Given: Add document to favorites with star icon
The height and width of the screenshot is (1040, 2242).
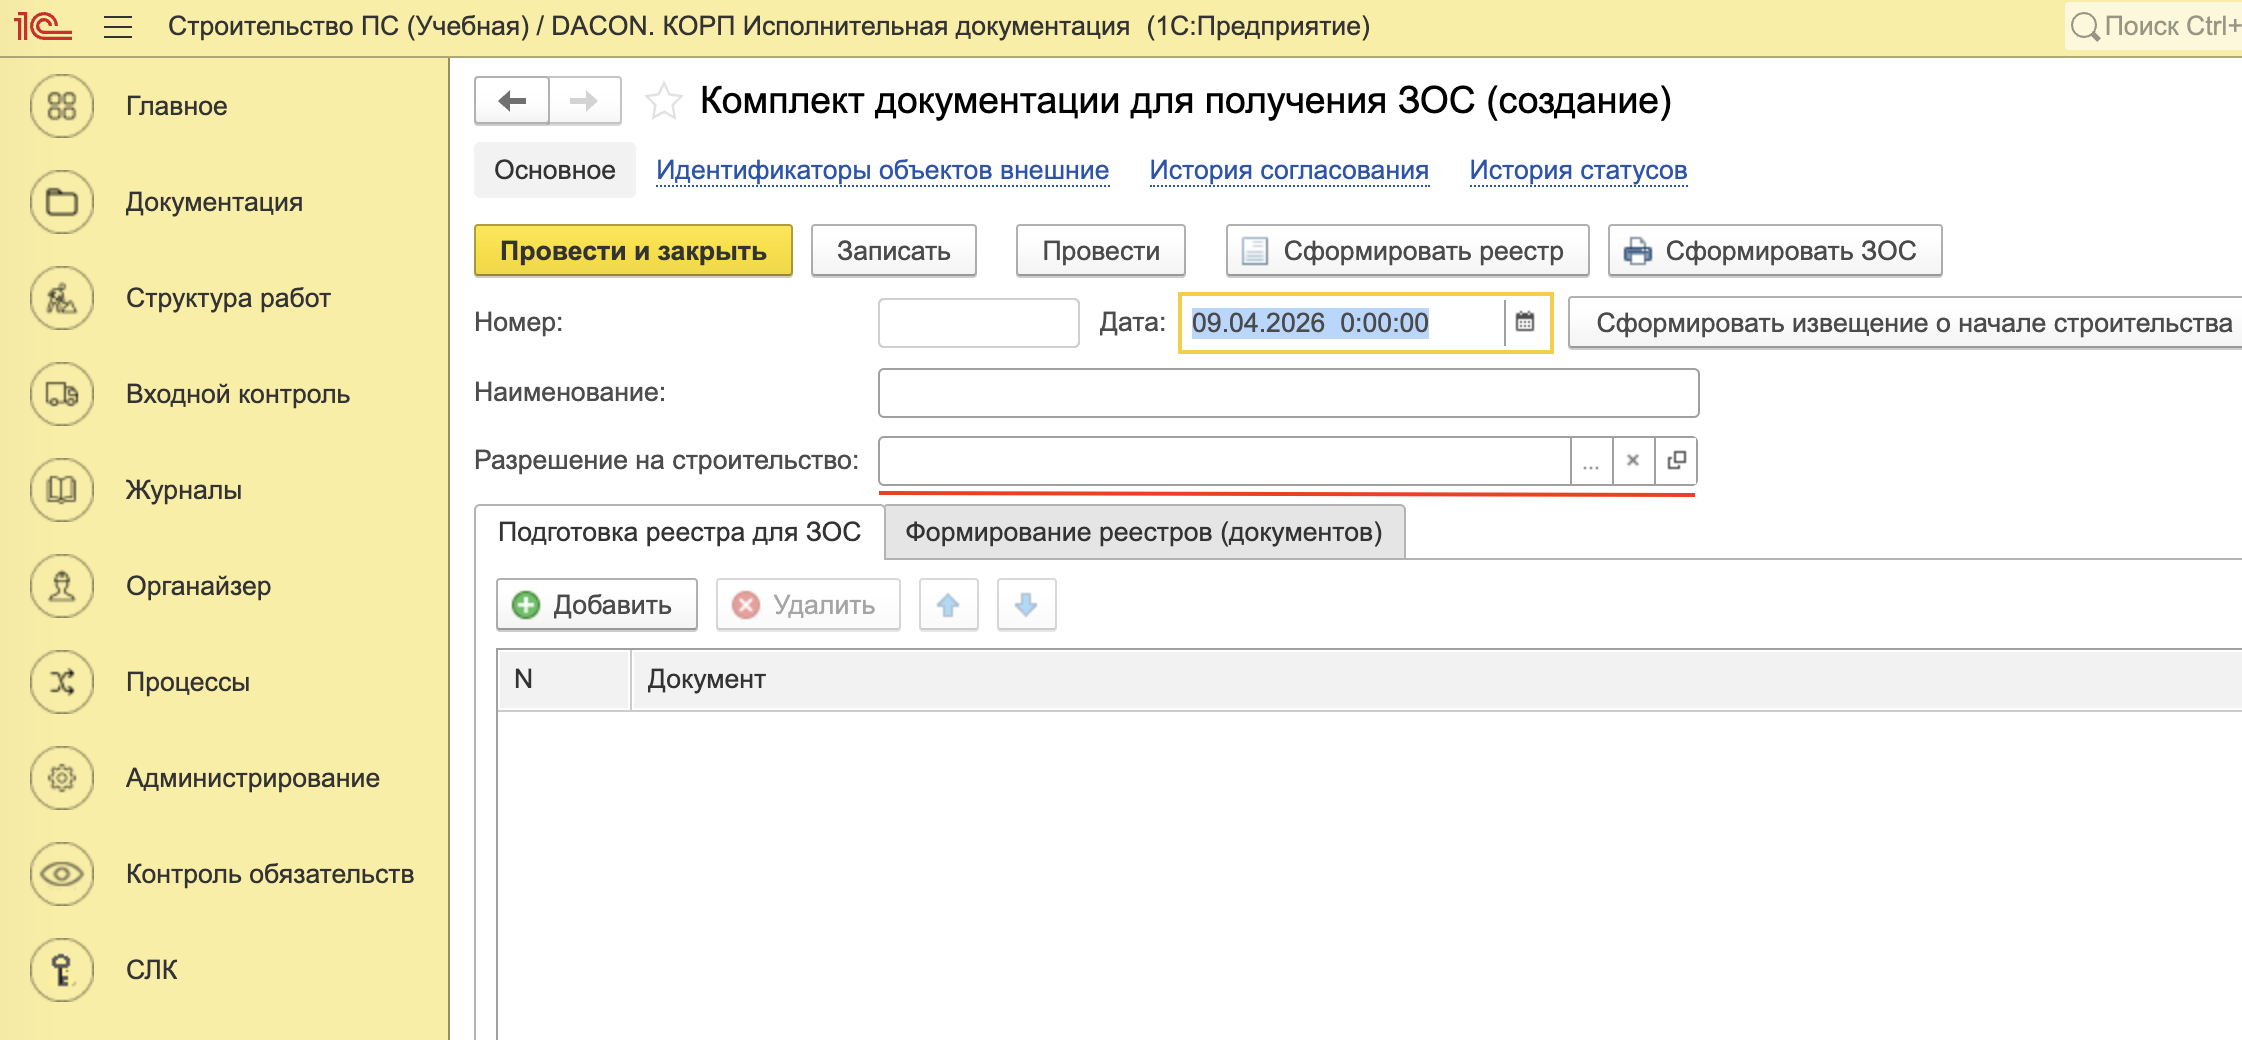Looking at the screenshot, I should [x=663, y=101].
